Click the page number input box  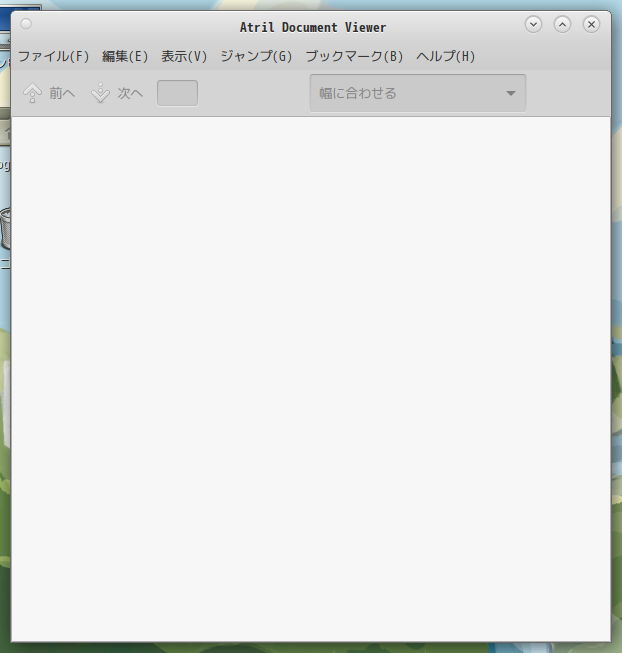[177, 93]
